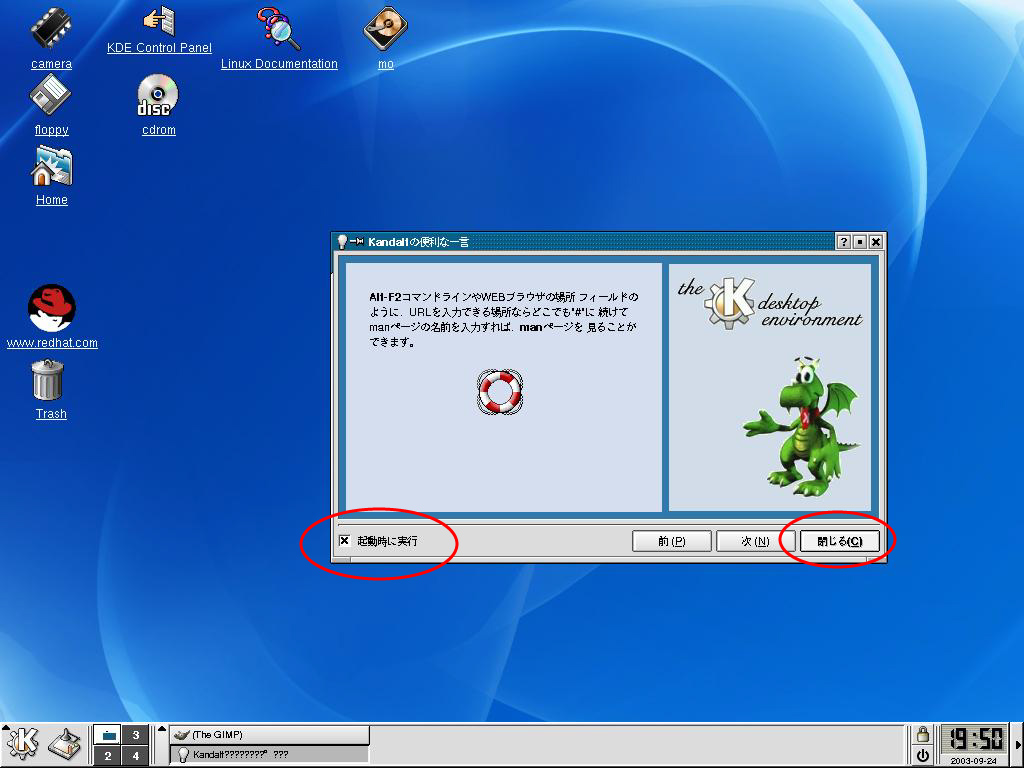Click the lightbulb window menu icon
Viewport: 1024px width, 768px height.
[x=342, y=242]
